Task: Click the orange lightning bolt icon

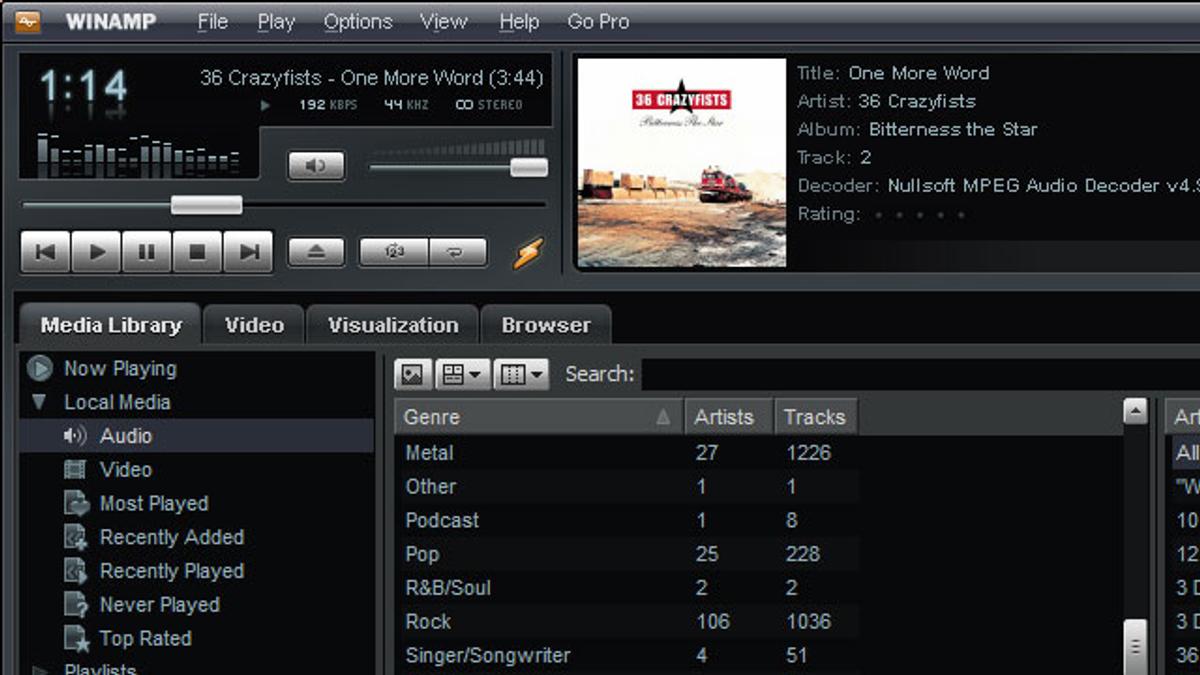Action: pyautogui.click(x=528, y=253)
